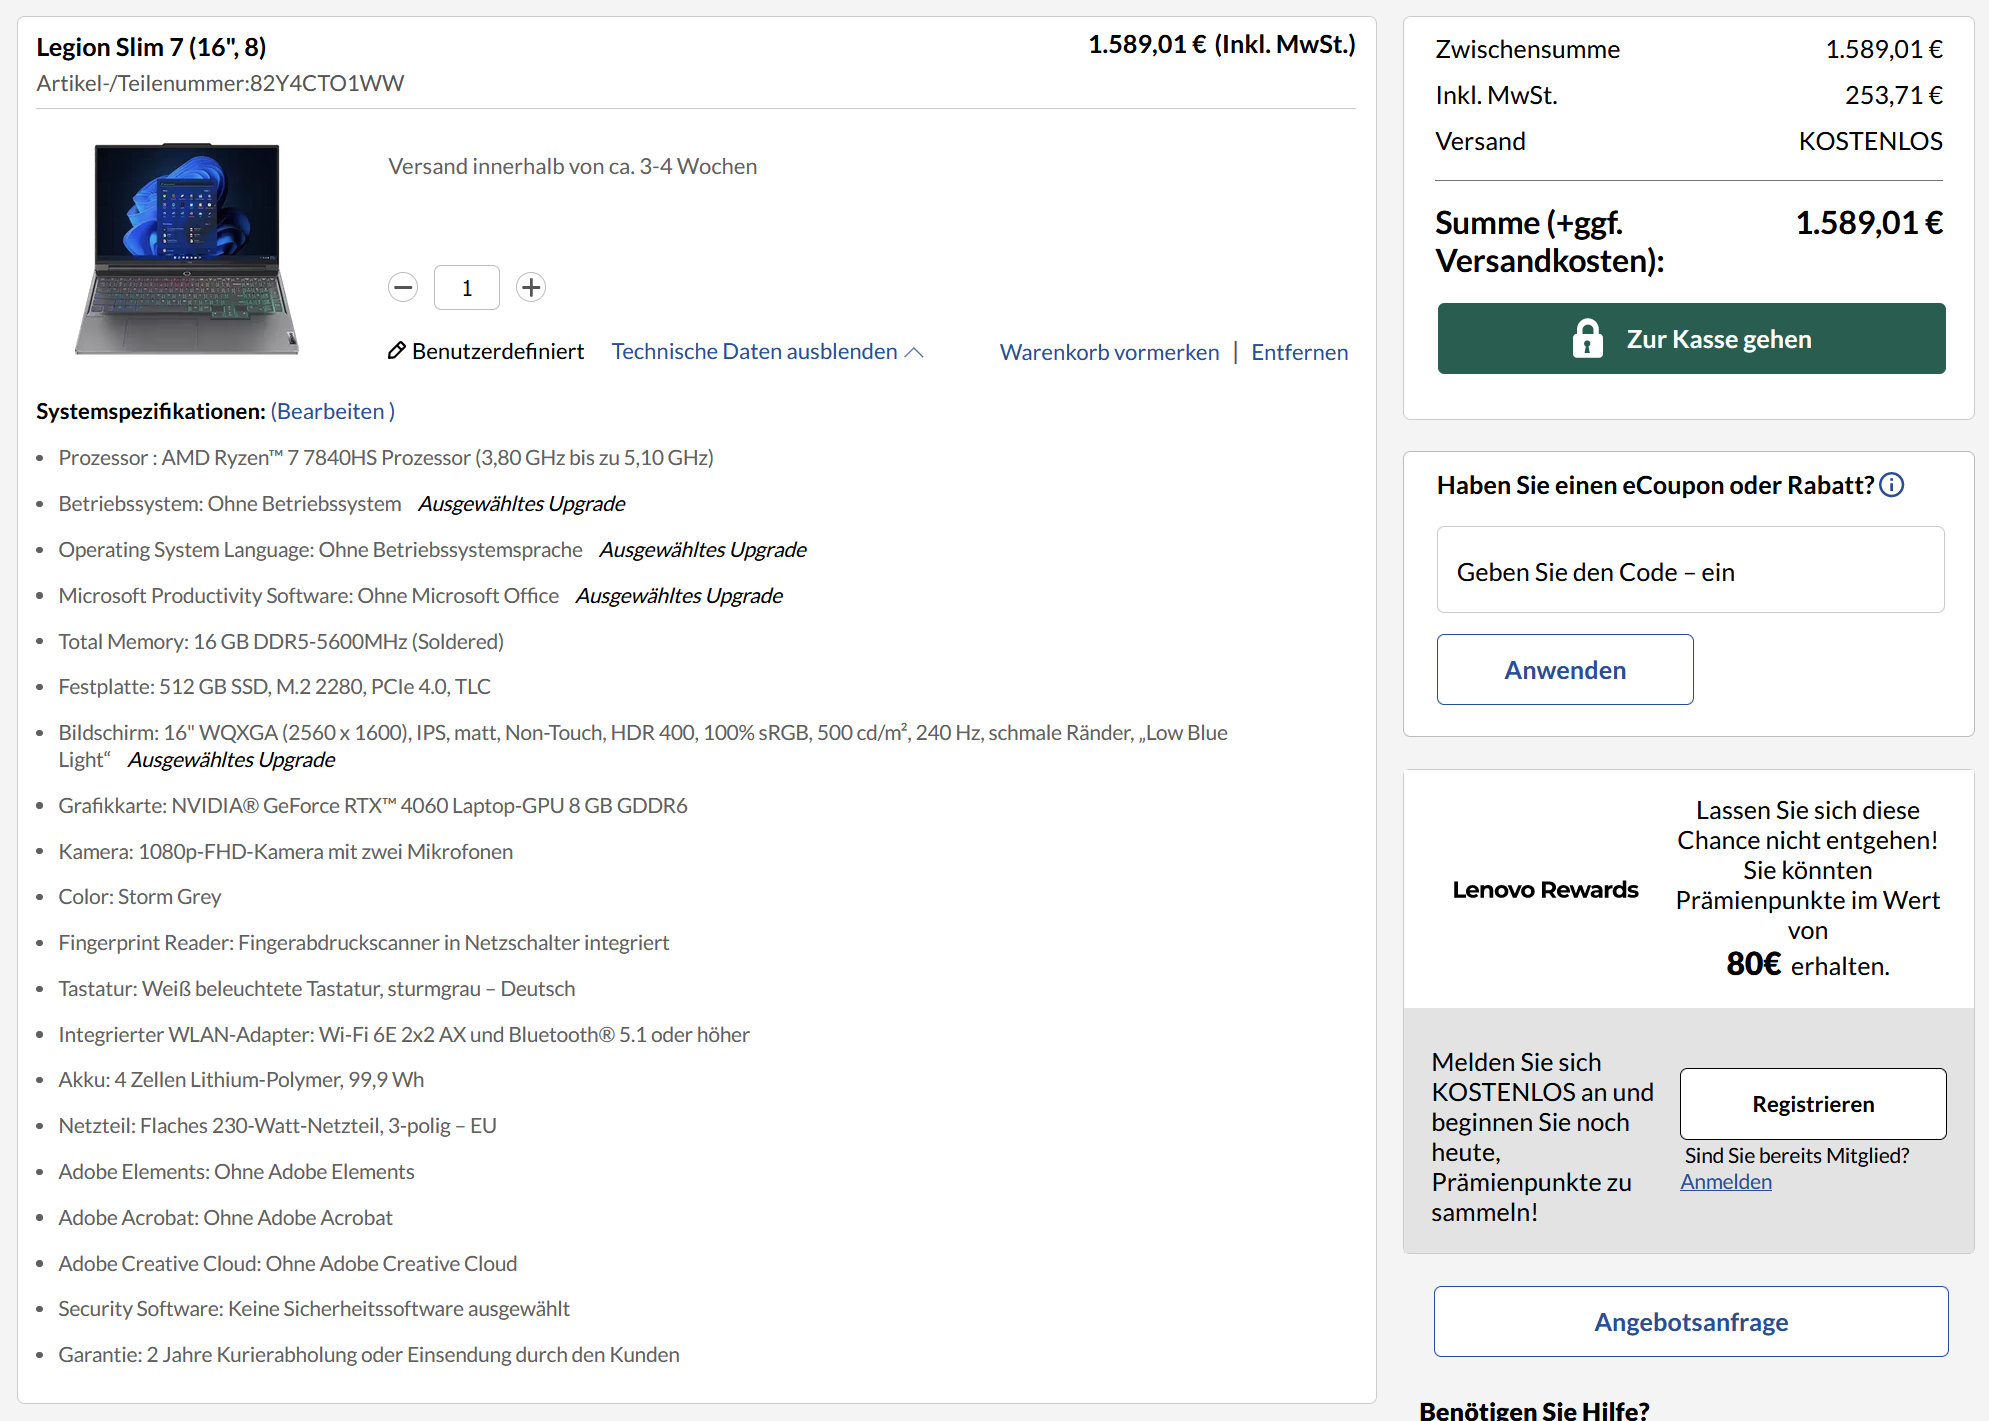Click inside the coupon code input field

(x=1690, y=570)
